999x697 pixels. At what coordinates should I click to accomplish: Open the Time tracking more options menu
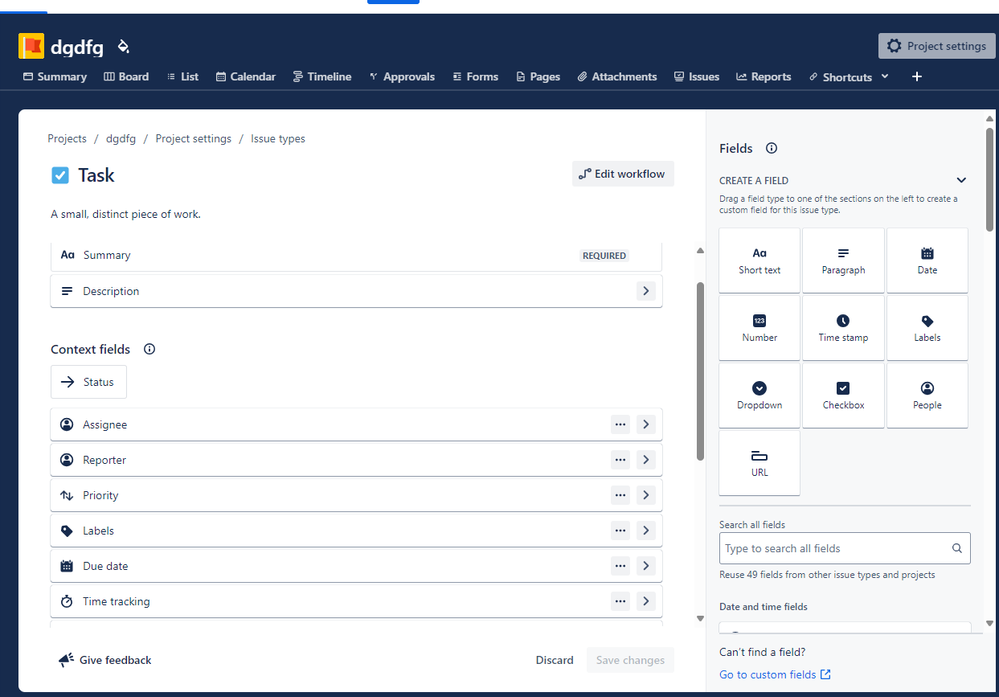pos(620,601)
